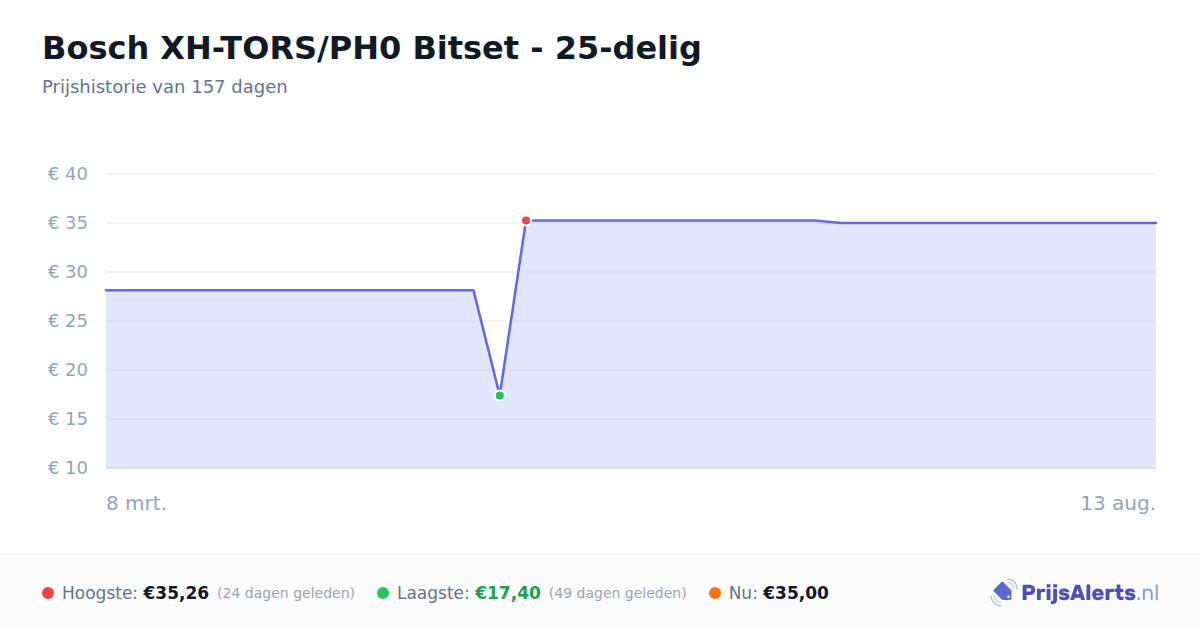Viewport: 1200px width, 630px height.
Task: Click the PrijsAlerts tag logo icon
Action: click(x=1003, y=593)
